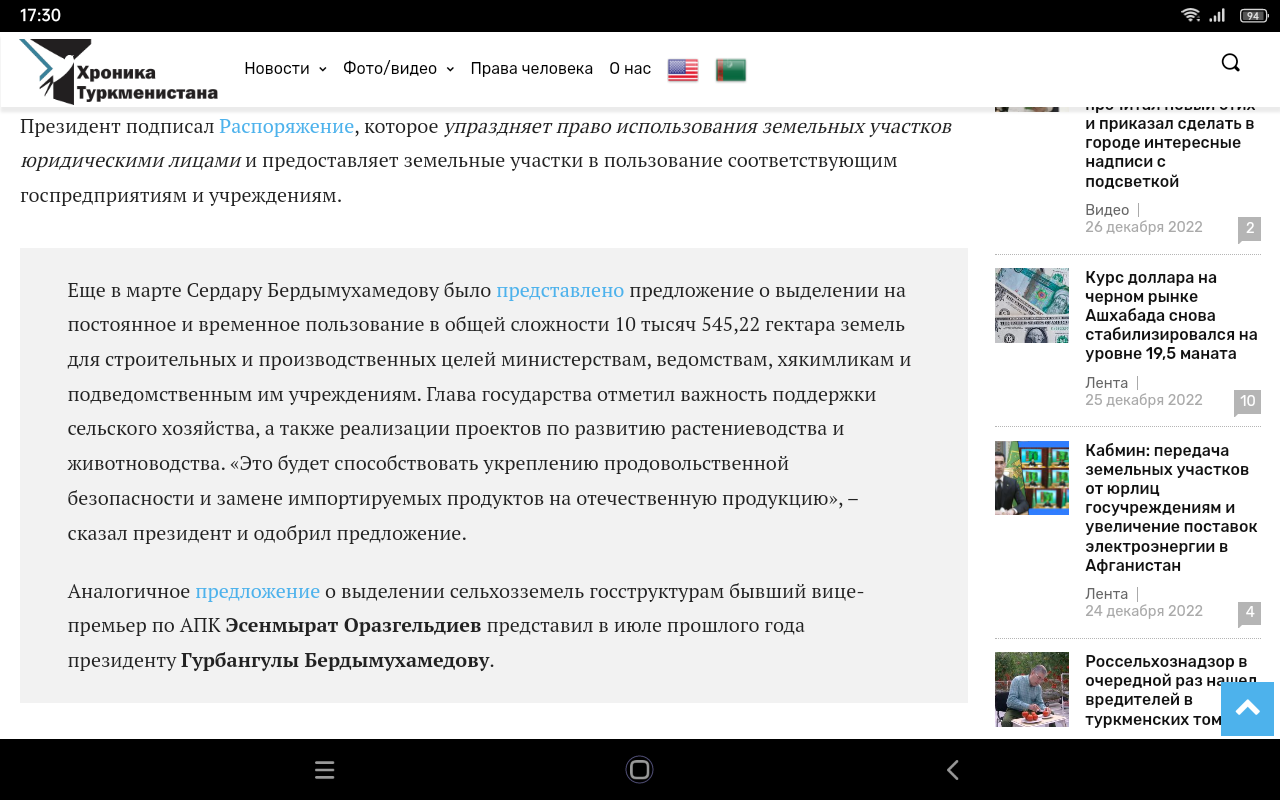This screenshot has width=1280, height=800.
Task: Select the Видео category label
Action: [1107, 210]
